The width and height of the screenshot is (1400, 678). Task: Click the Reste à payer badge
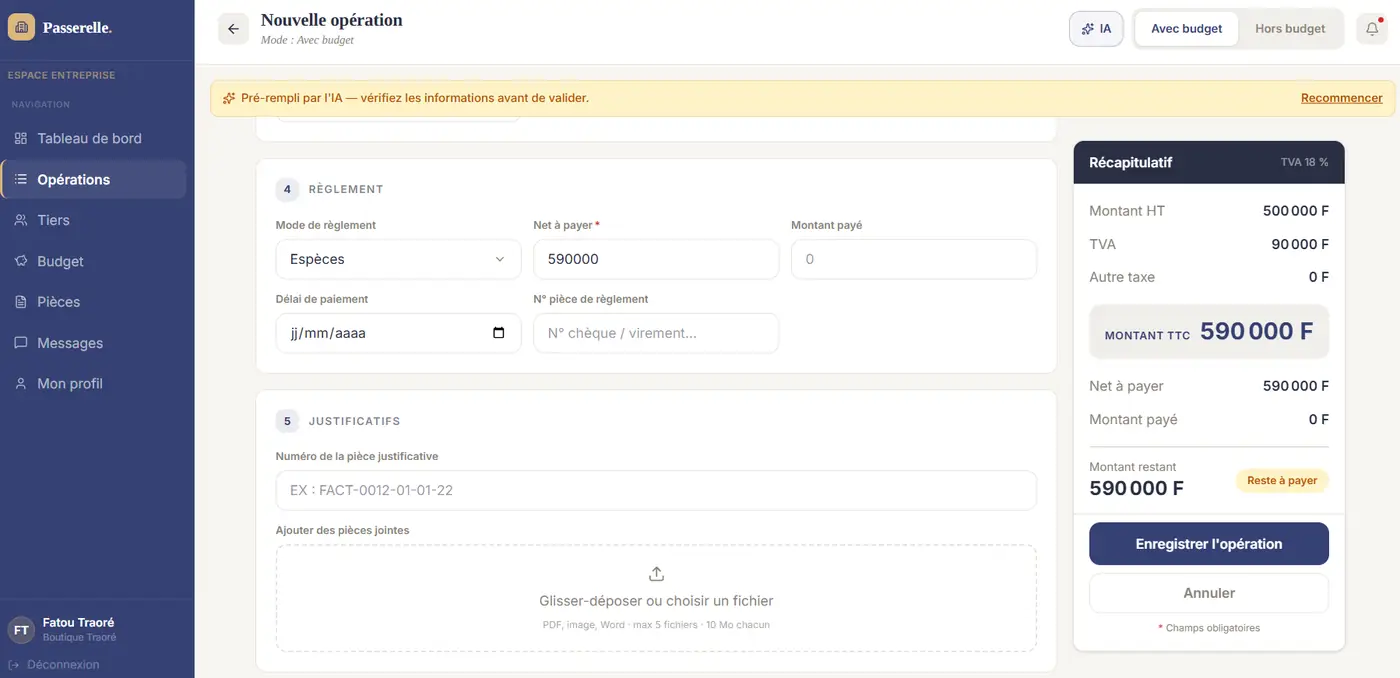pyautogui.click(x=1283, y=481)
